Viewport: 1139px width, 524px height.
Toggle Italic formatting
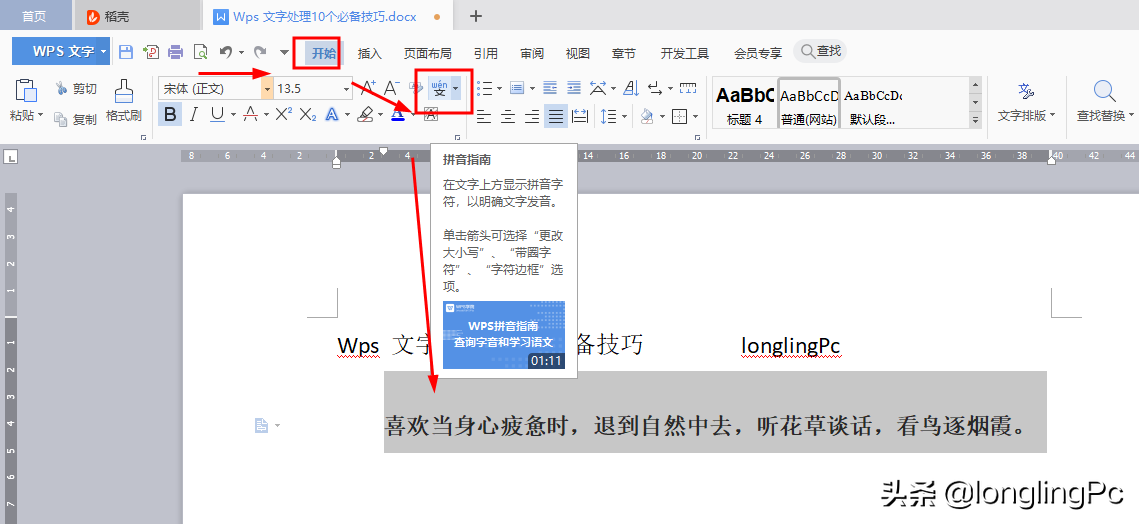tap(194, 114)
